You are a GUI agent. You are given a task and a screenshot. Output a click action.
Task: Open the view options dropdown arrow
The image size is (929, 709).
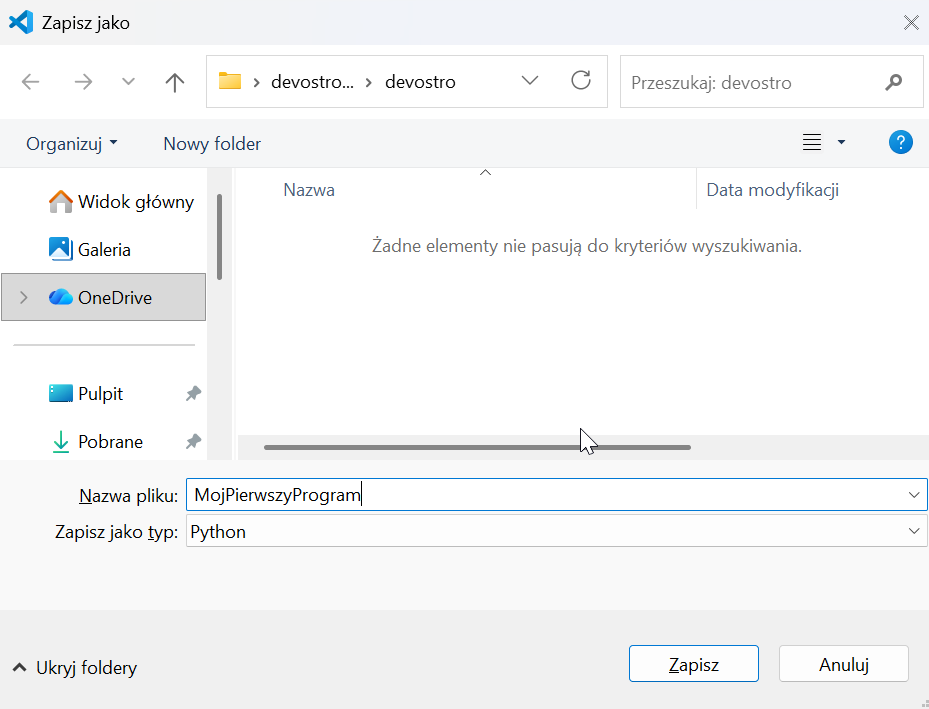click(x=841, y=142)
